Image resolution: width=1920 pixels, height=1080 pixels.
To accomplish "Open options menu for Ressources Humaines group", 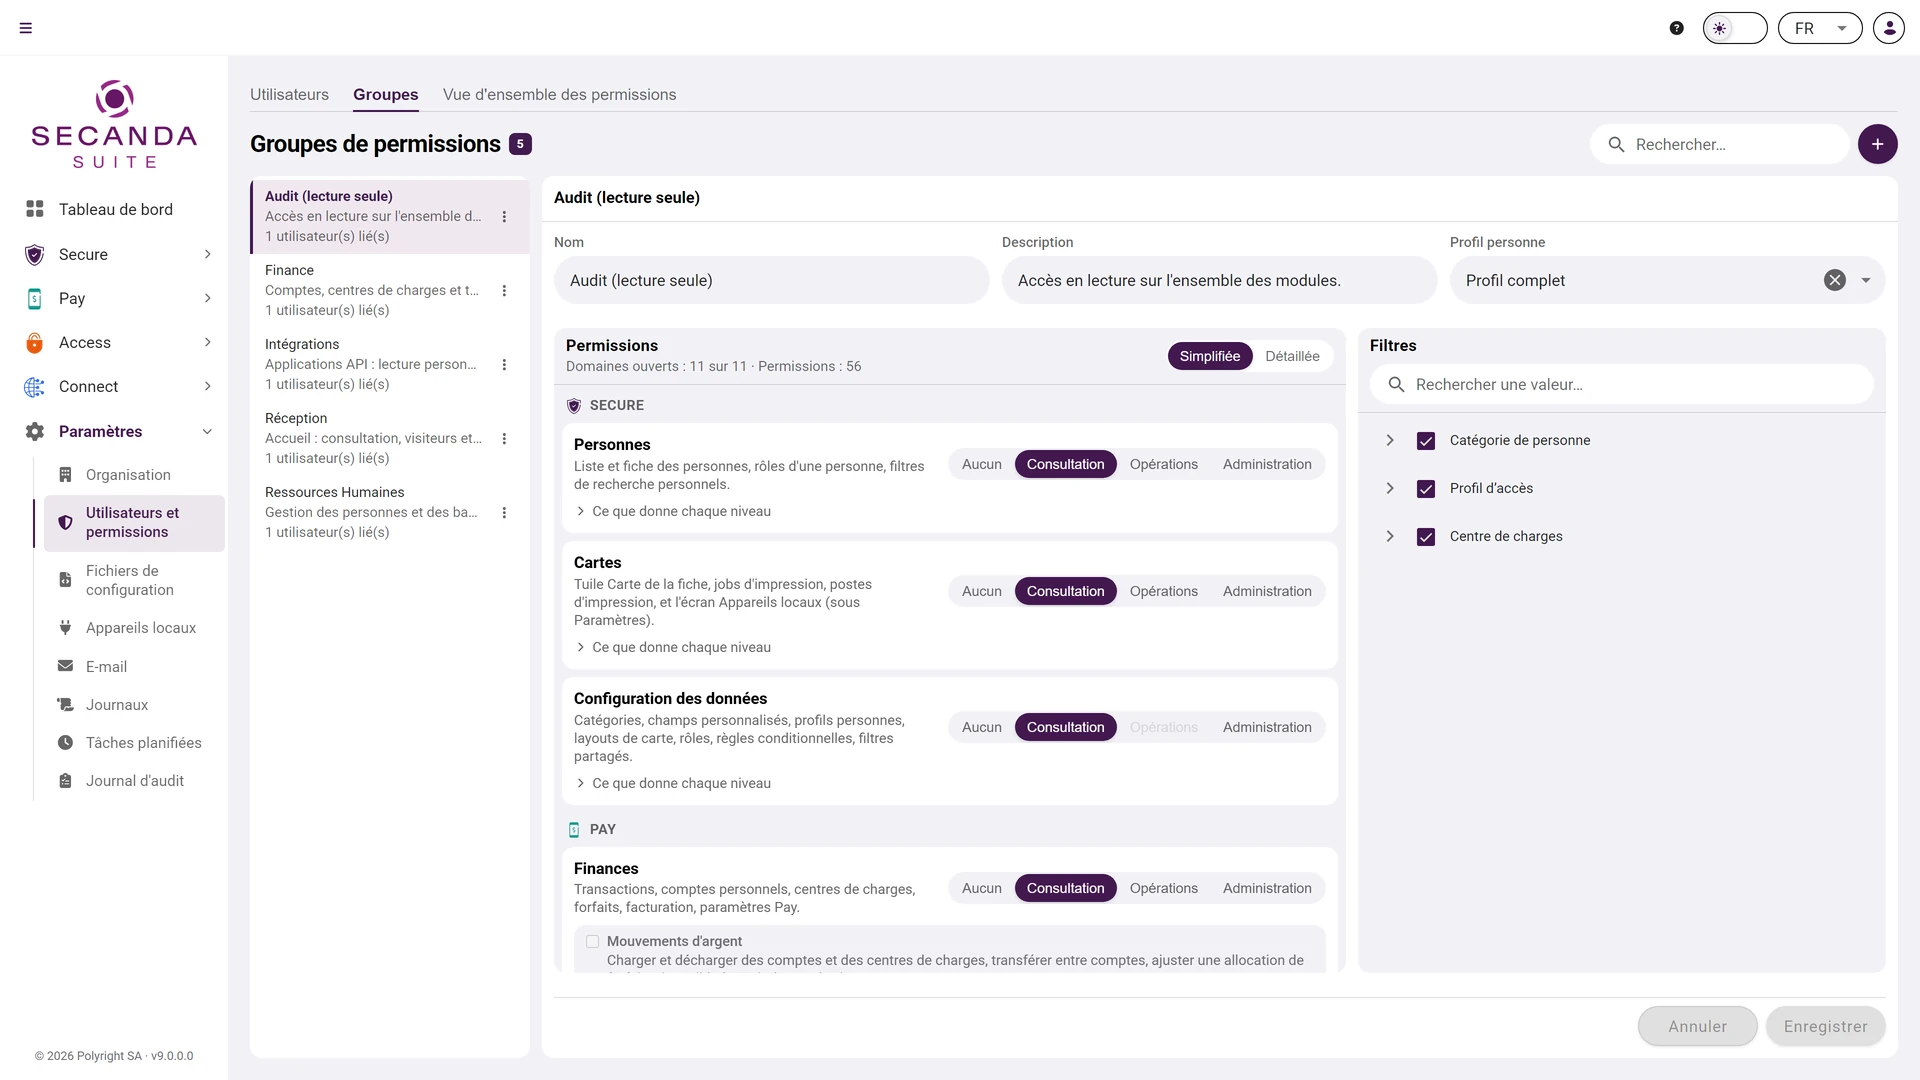I will [504, 512].
